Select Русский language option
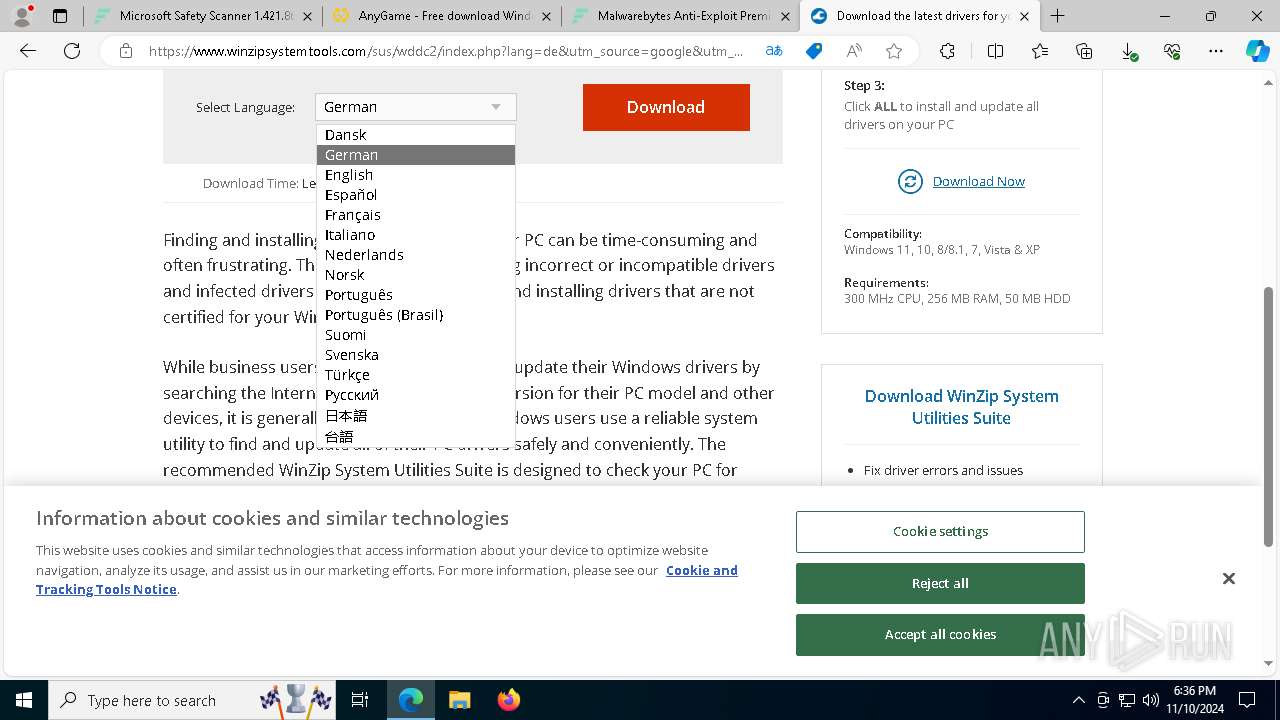 tap(416, 395)
